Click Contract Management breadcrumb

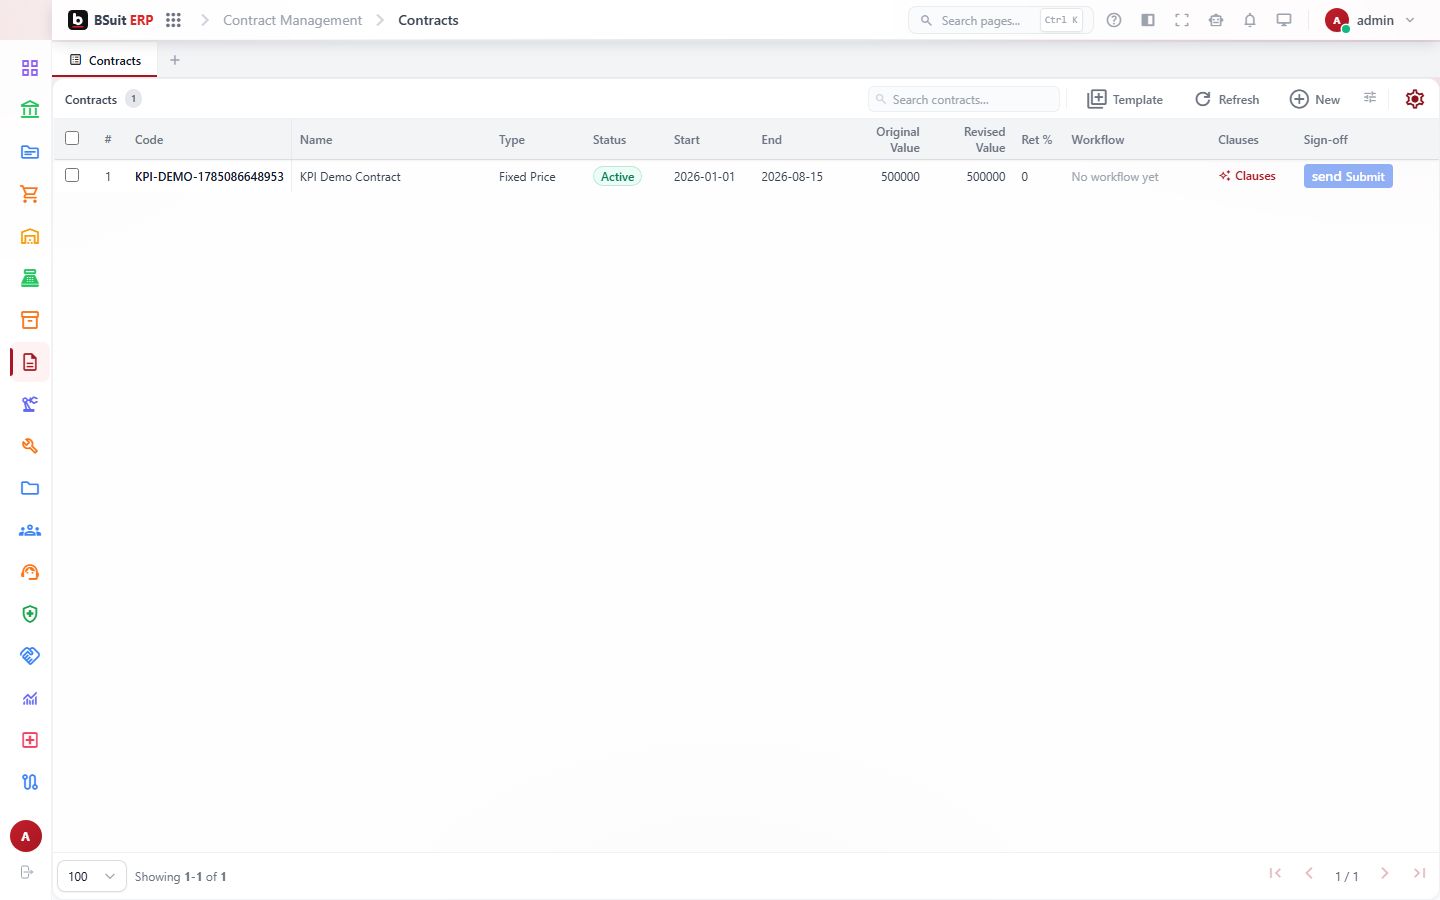coord(292,20)
